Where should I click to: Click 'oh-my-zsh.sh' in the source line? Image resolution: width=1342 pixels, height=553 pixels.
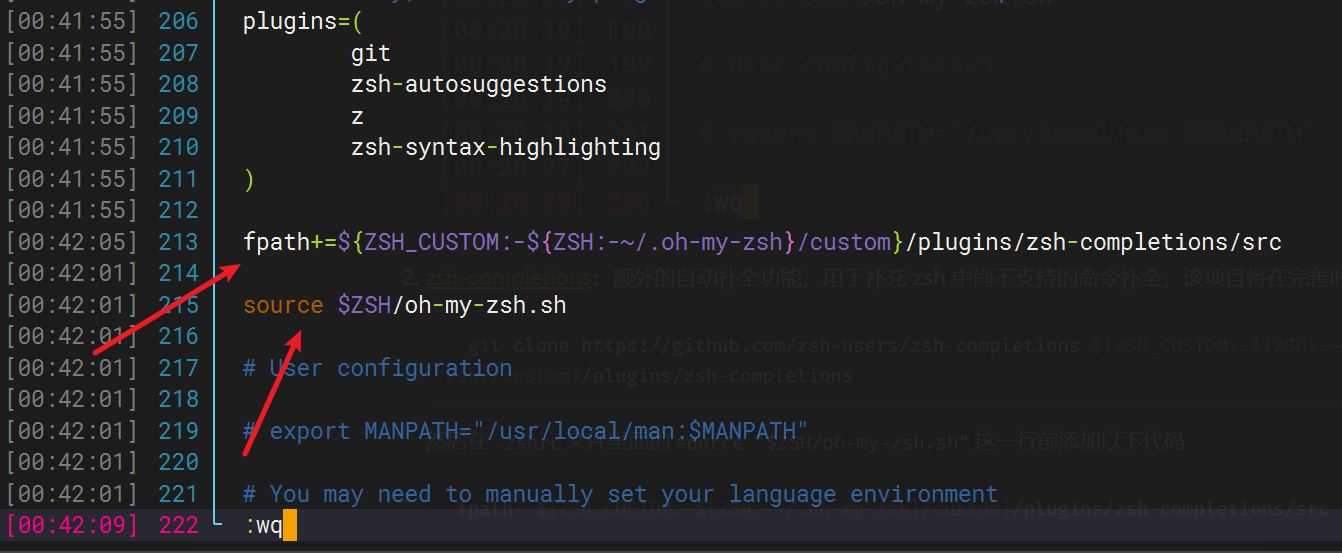point(485,305)
